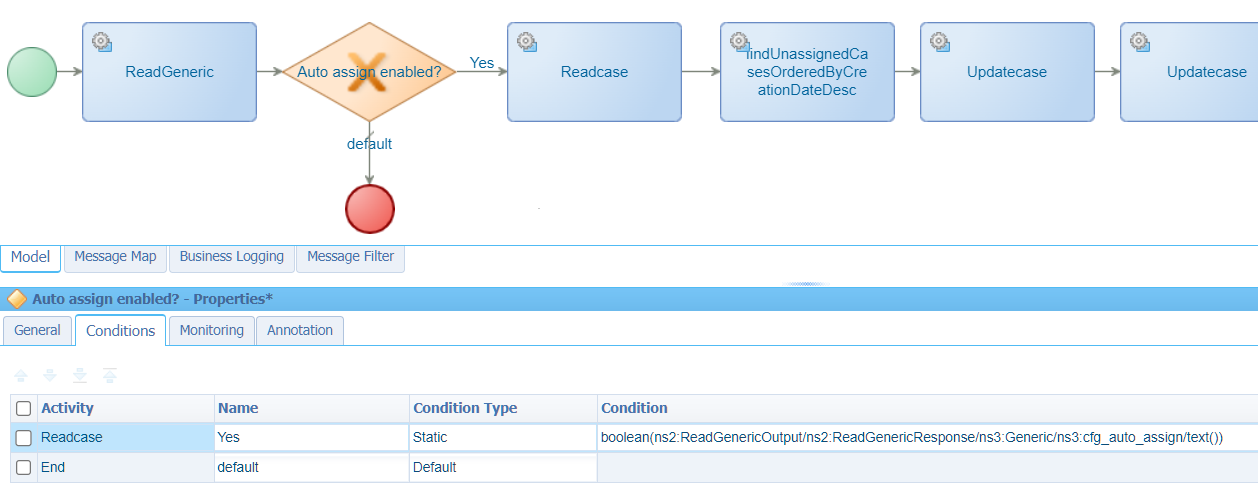Click the gear icon on ReadGeneric task

point(101,41)
